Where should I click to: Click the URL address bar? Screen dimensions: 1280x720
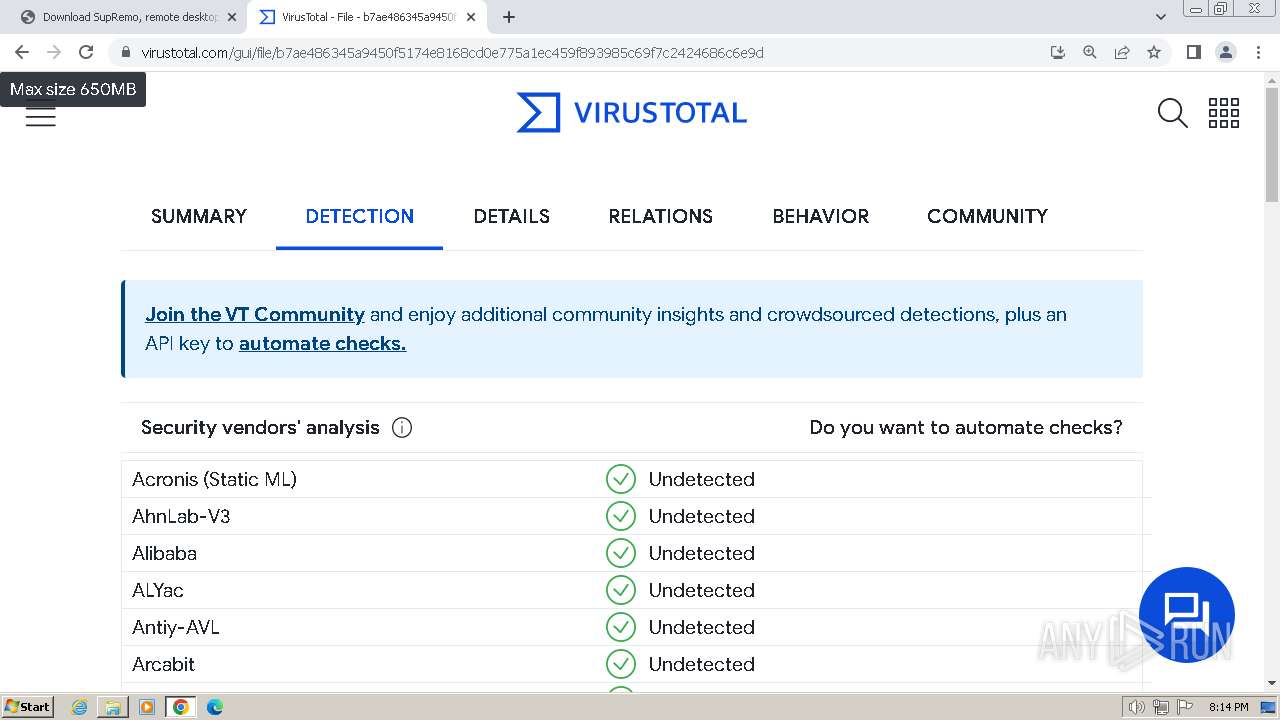pyautogui.click(x=452, y=52)
